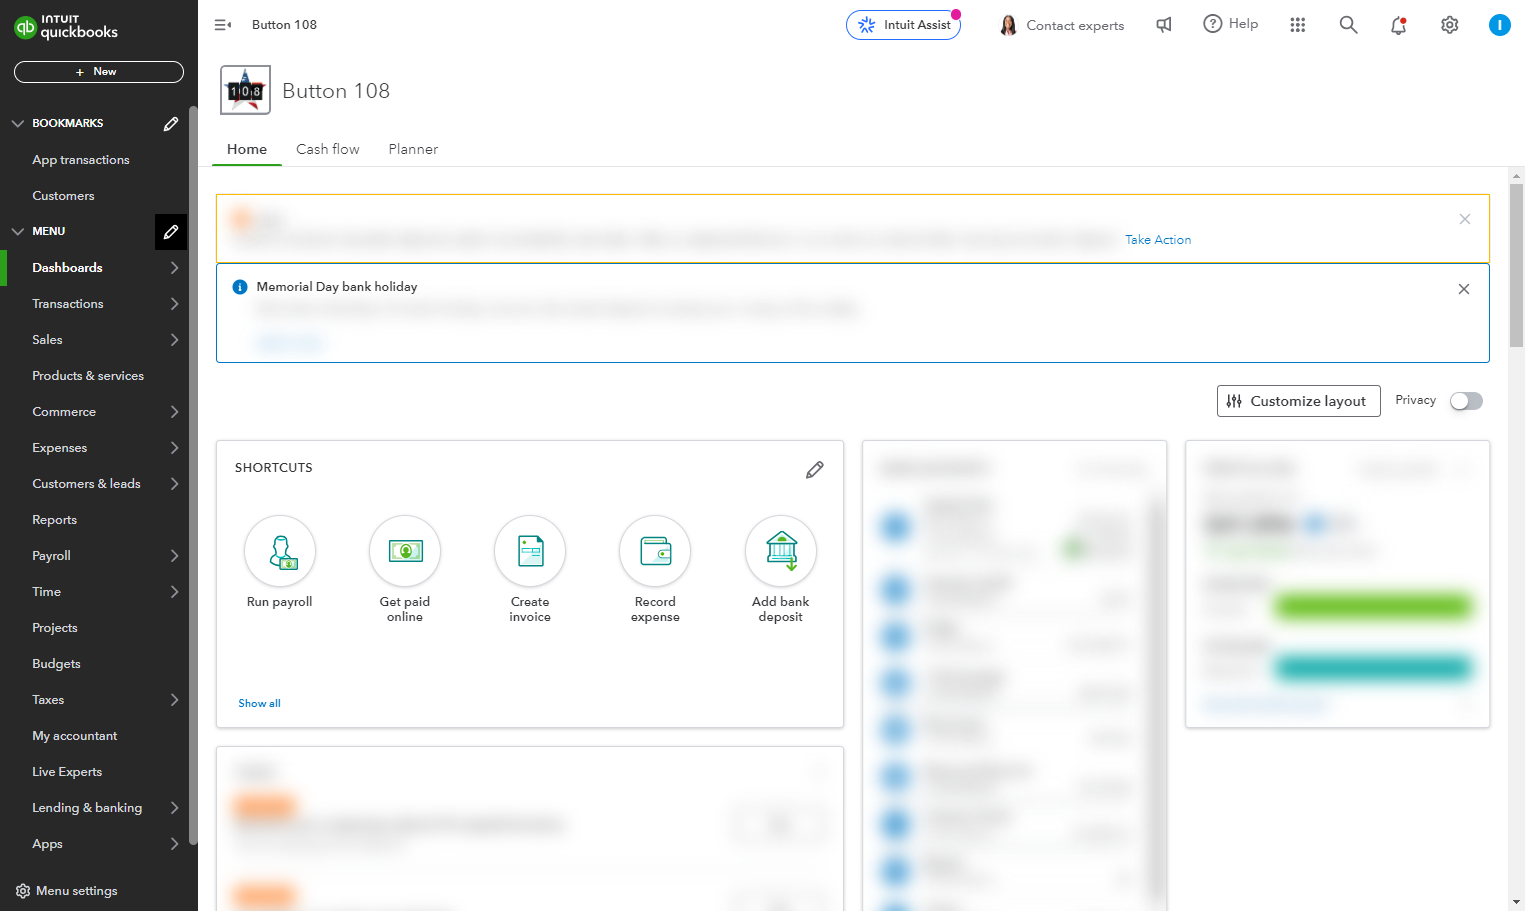This screenshot has width=1525, height=911.
Task: Click the Button 108 company logo thumbnail
Action: (x=245, y=91)
